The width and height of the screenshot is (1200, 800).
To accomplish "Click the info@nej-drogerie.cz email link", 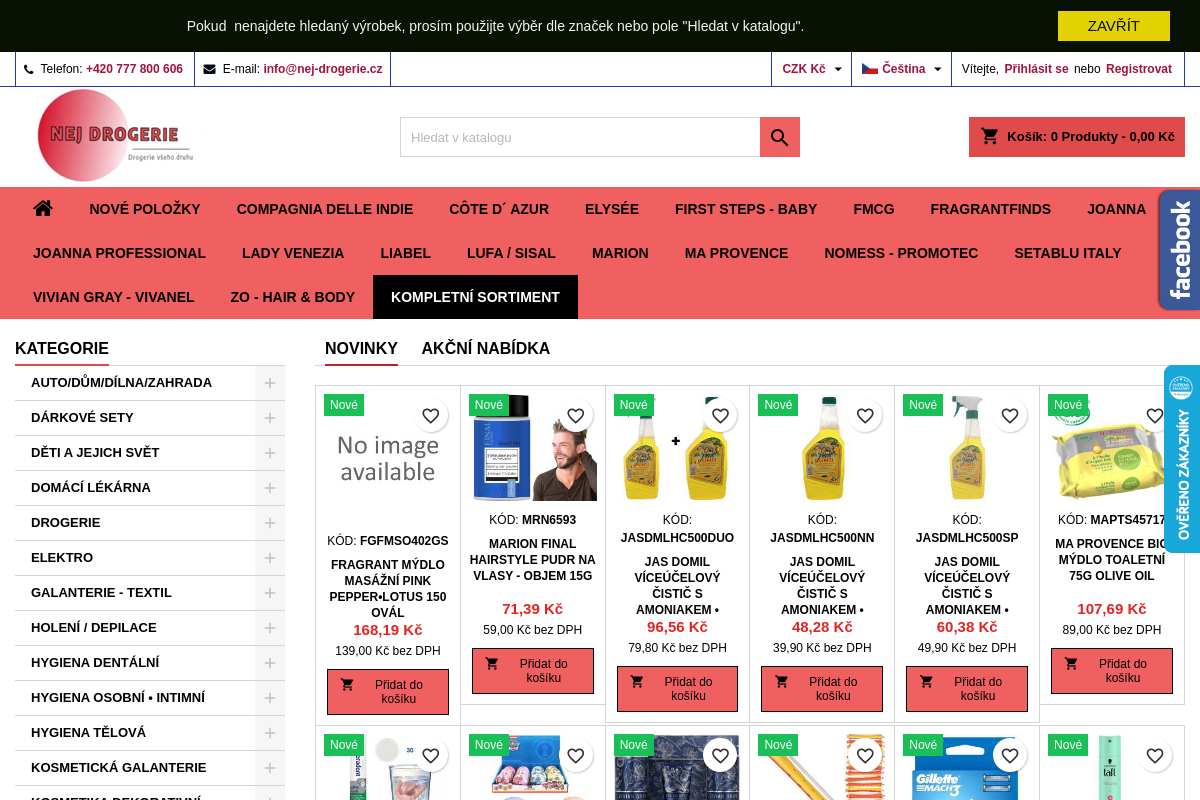I will tap(323, 69).
